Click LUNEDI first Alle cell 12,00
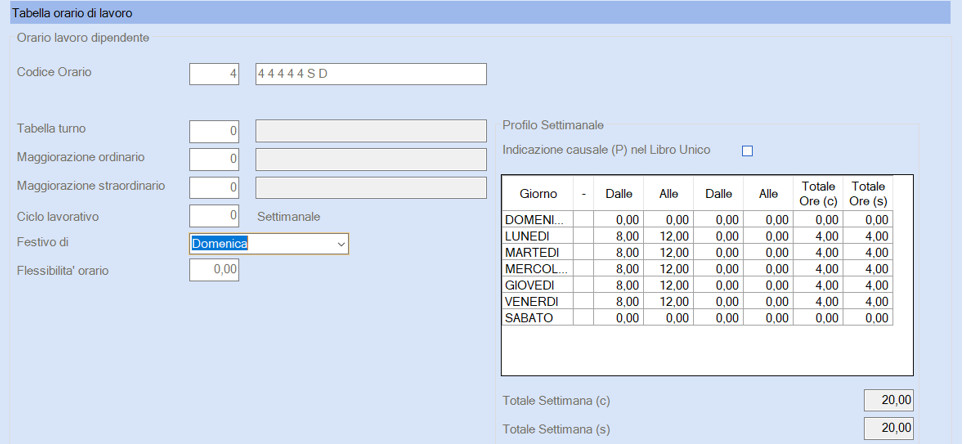 click(668, 236)
